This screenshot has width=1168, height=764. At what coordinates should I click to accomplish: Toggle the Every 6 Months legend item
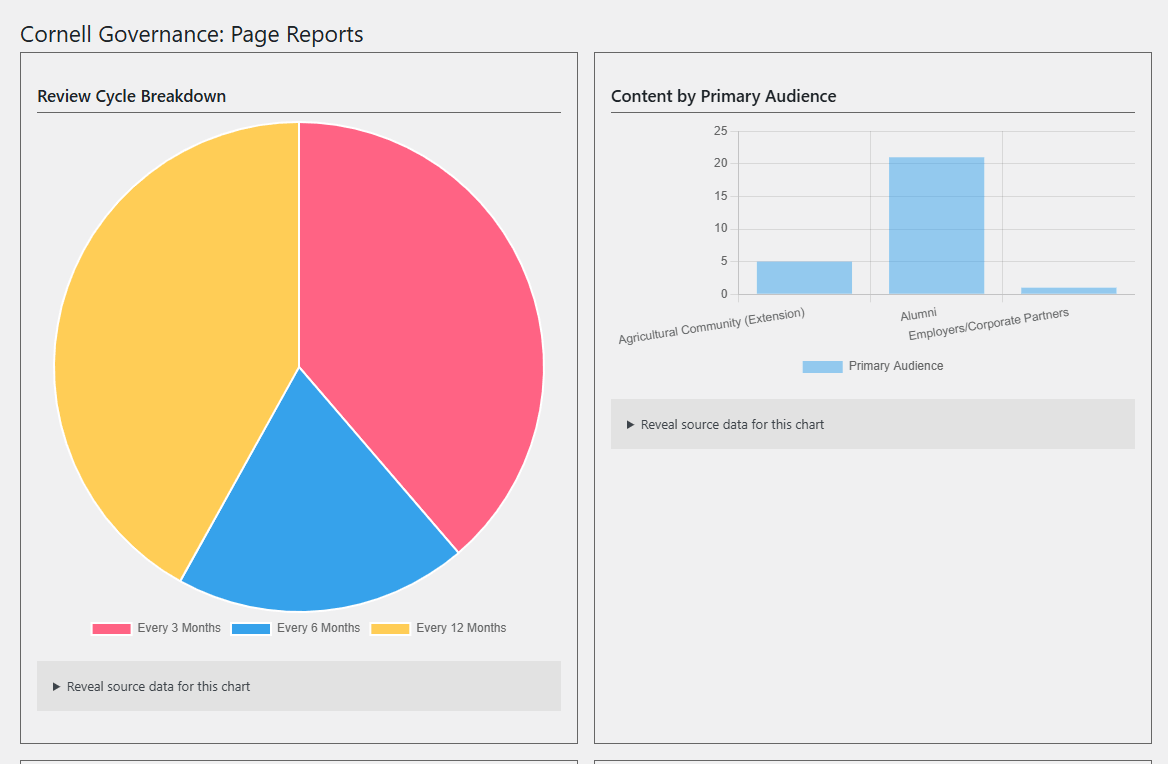tap(296, 628)
